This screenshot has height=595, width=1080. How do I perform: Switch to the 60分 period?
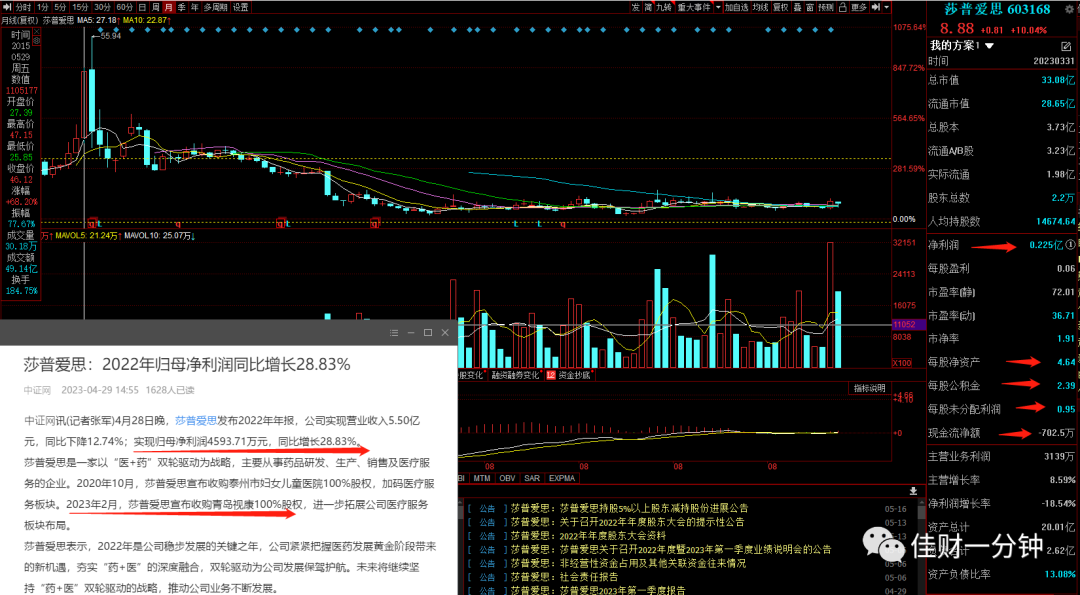pos(125,7)
